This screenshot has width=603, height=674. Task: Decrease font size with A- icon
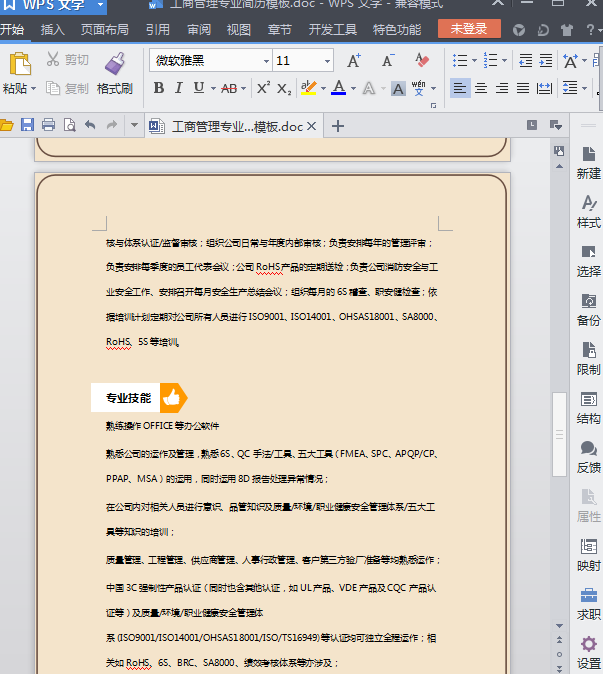(x=388, y=61)
